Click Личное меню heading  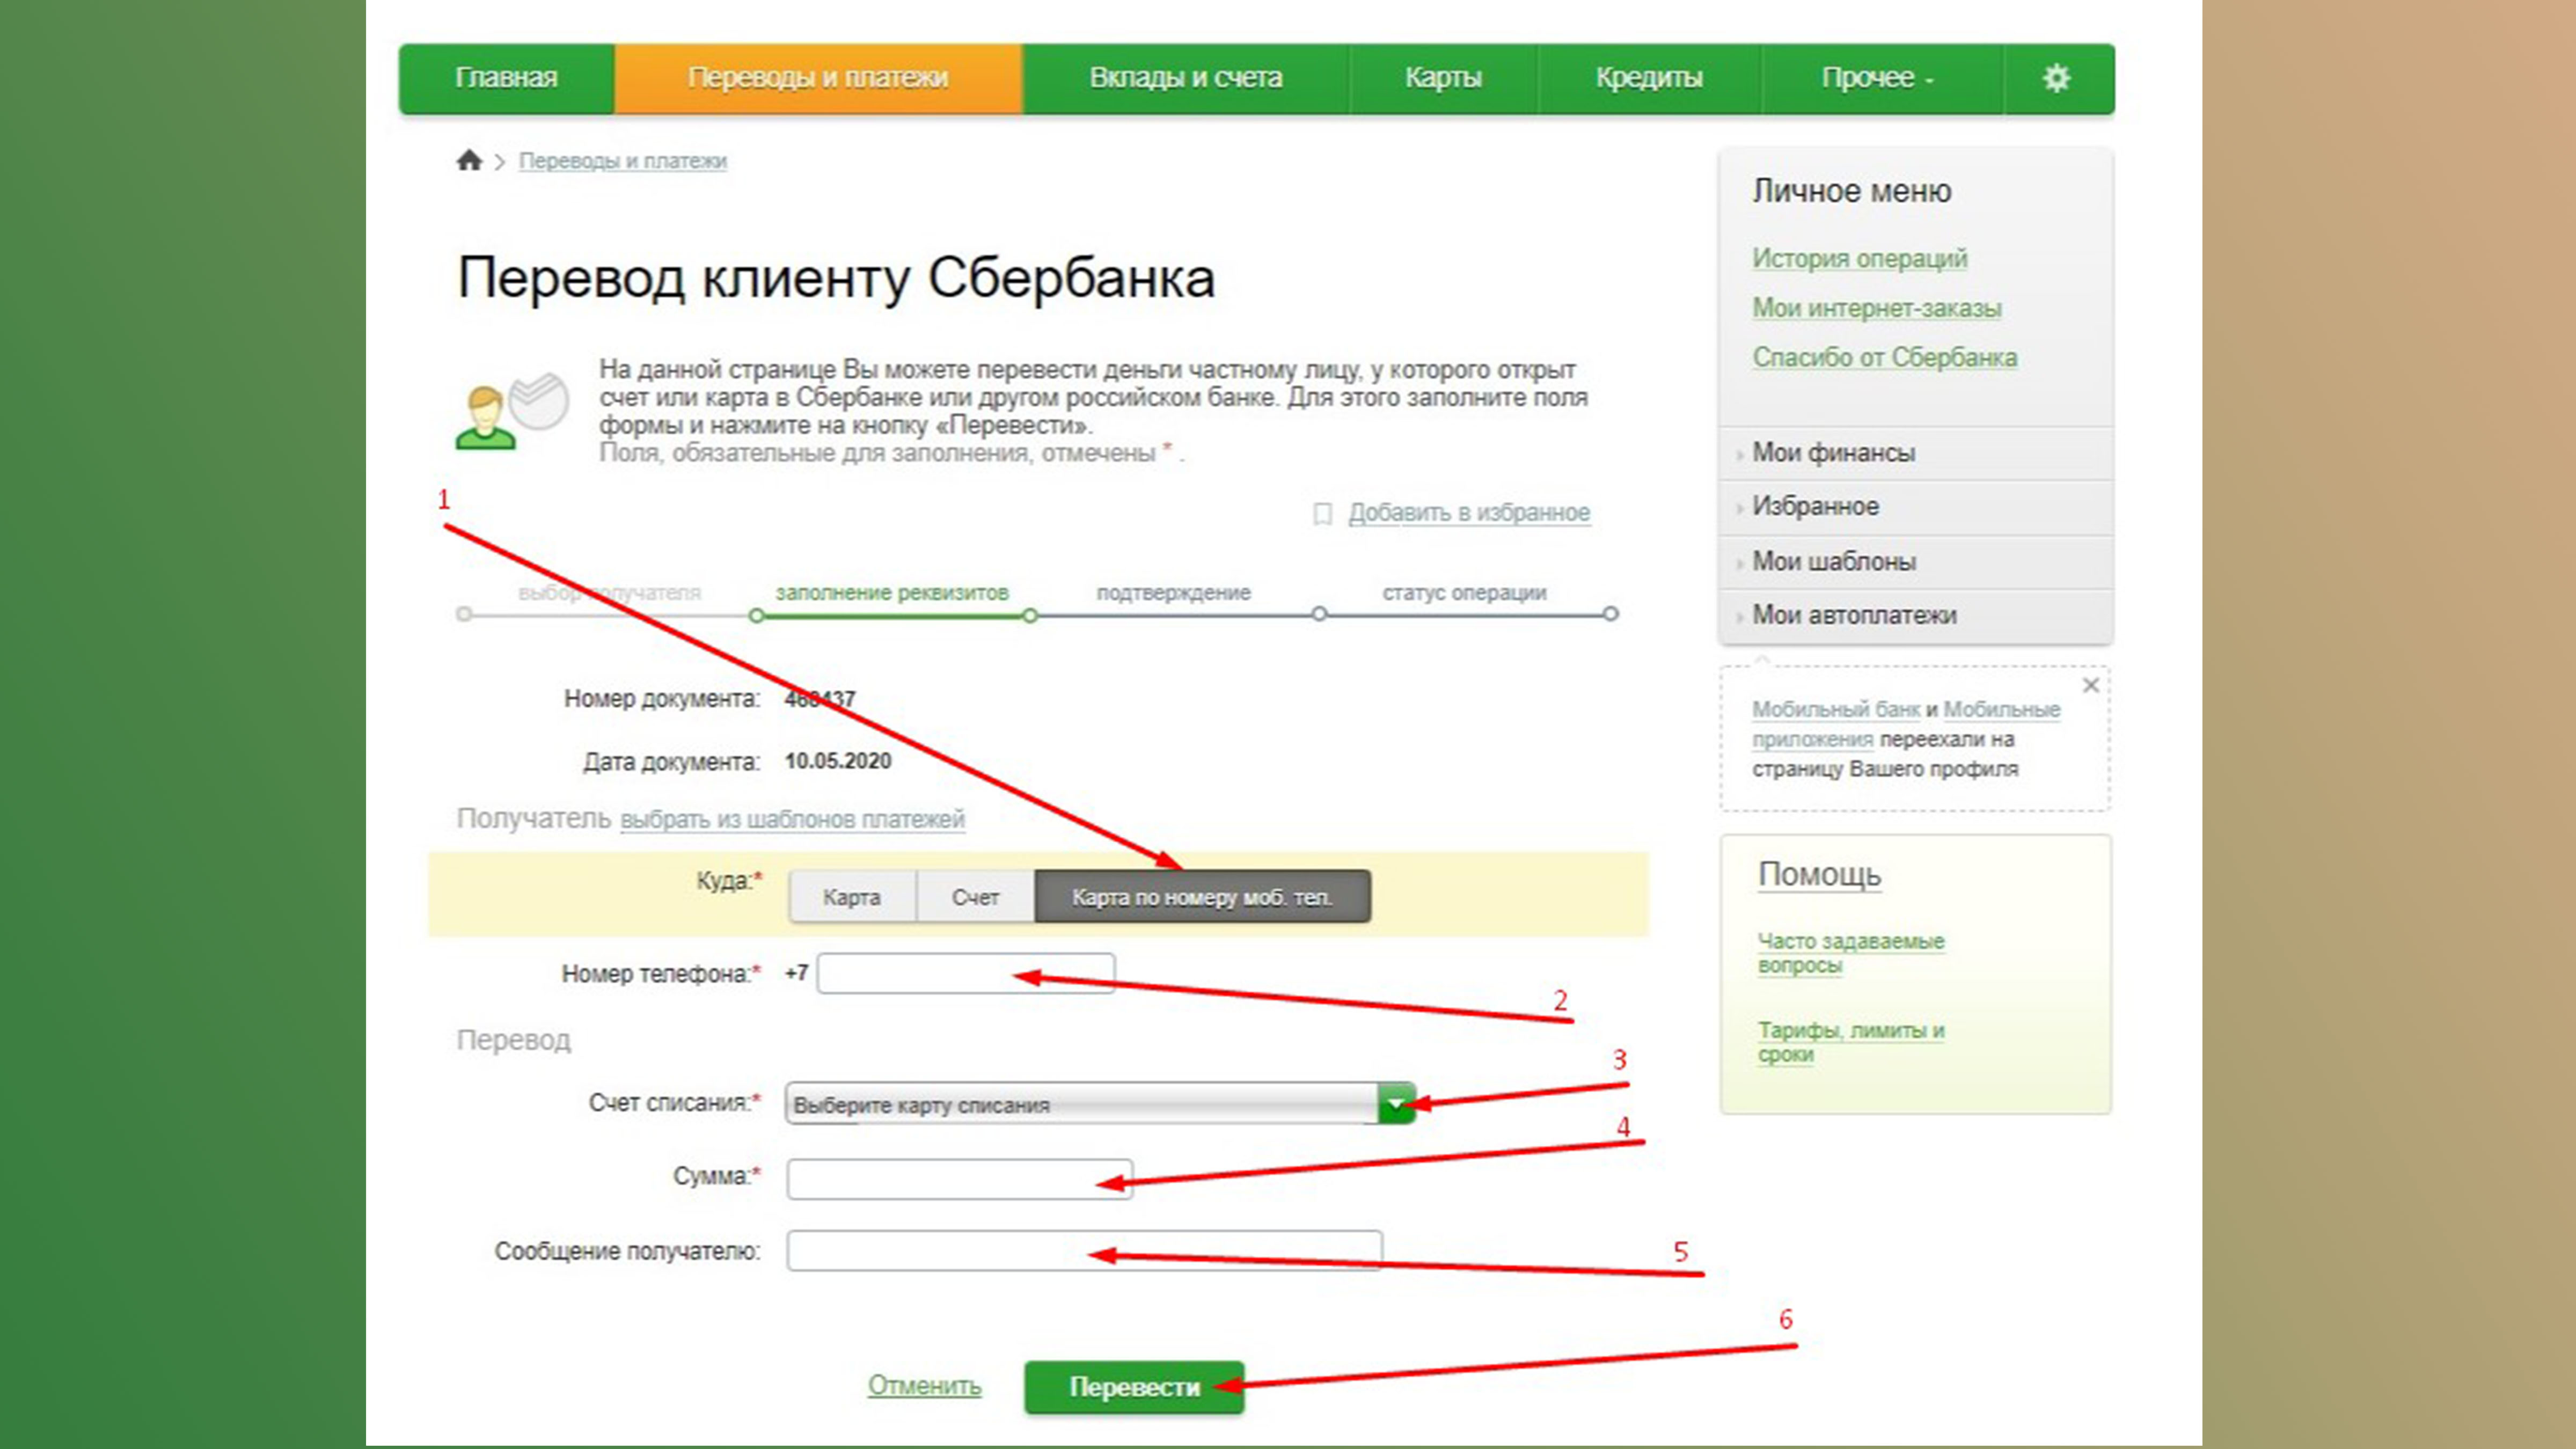(x=1851, y=191)
